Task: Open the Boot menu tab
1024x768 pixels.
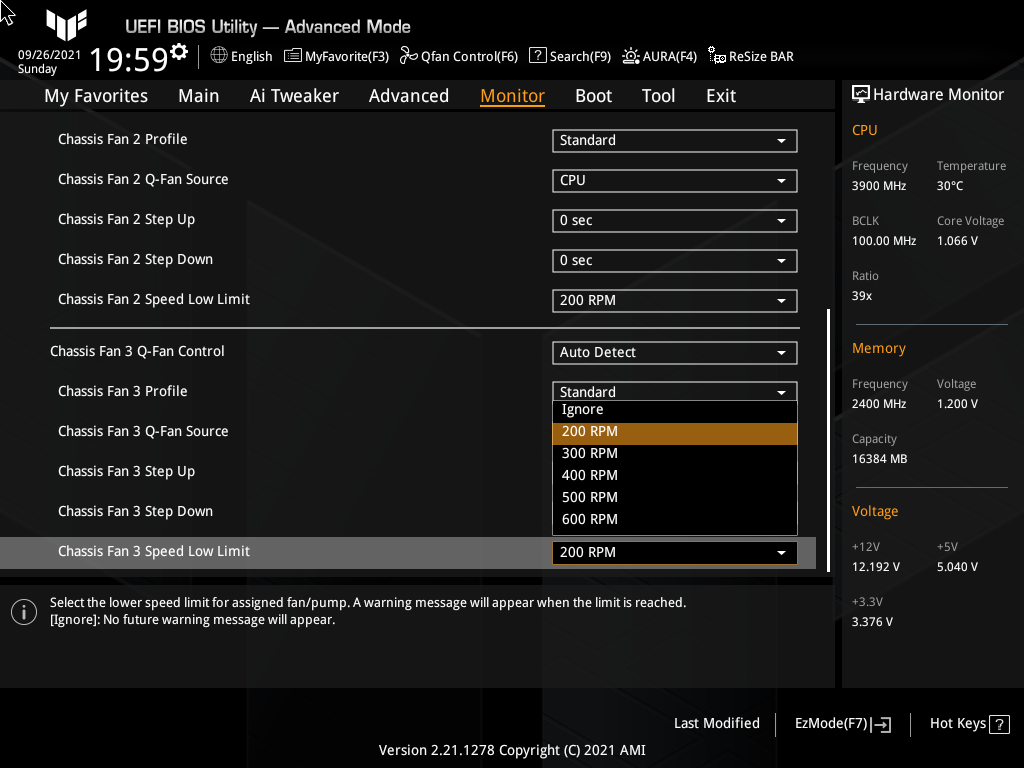Action: click(593, 95)
